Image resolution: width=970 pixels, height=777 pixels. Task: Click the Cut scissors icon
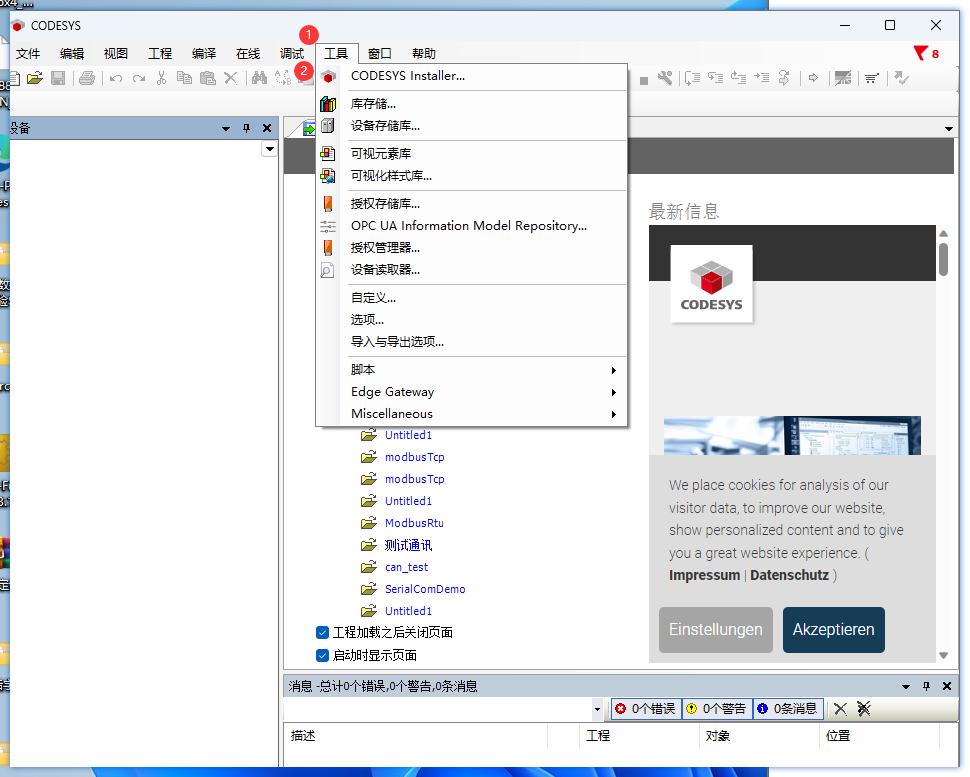(x=161, y=78)
